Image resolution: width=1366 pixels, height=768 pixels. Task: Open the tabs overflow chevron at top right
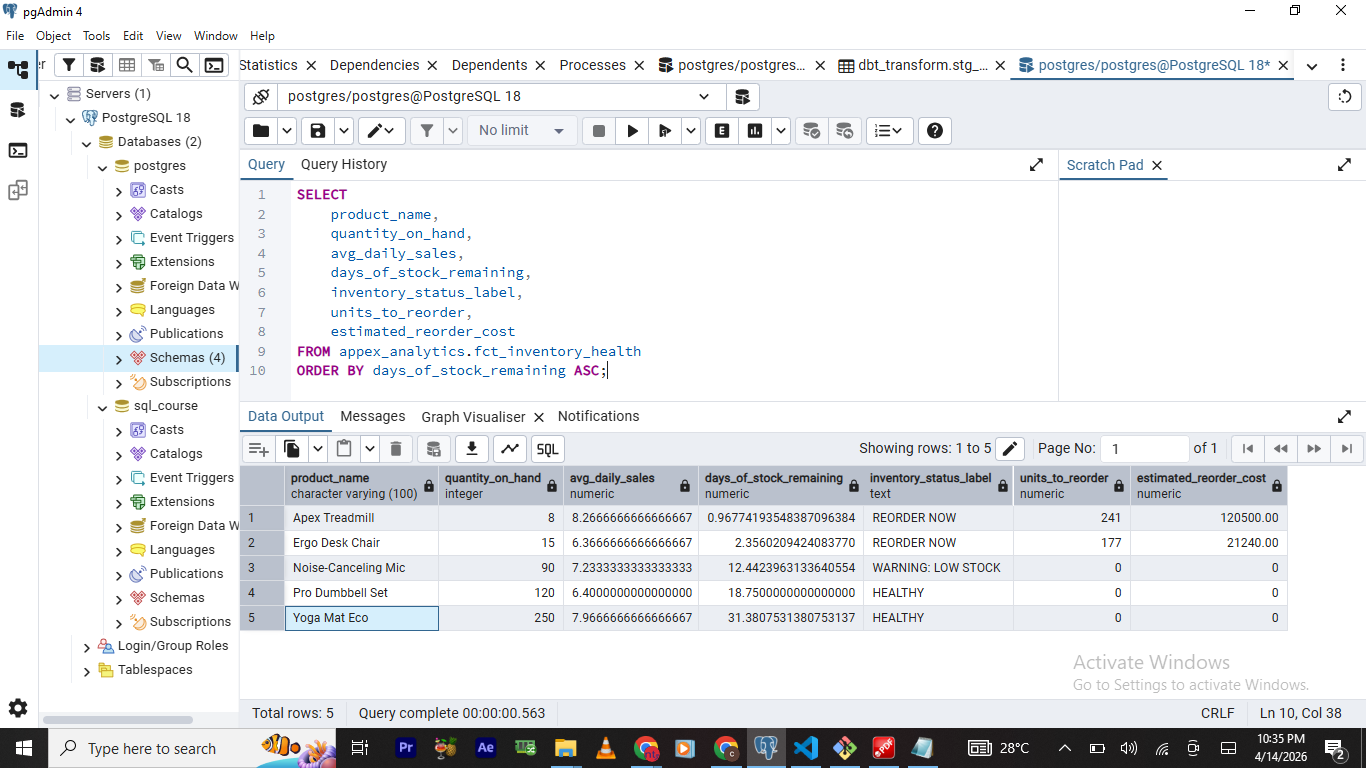pyautogui.click(x=1312, y=66)
